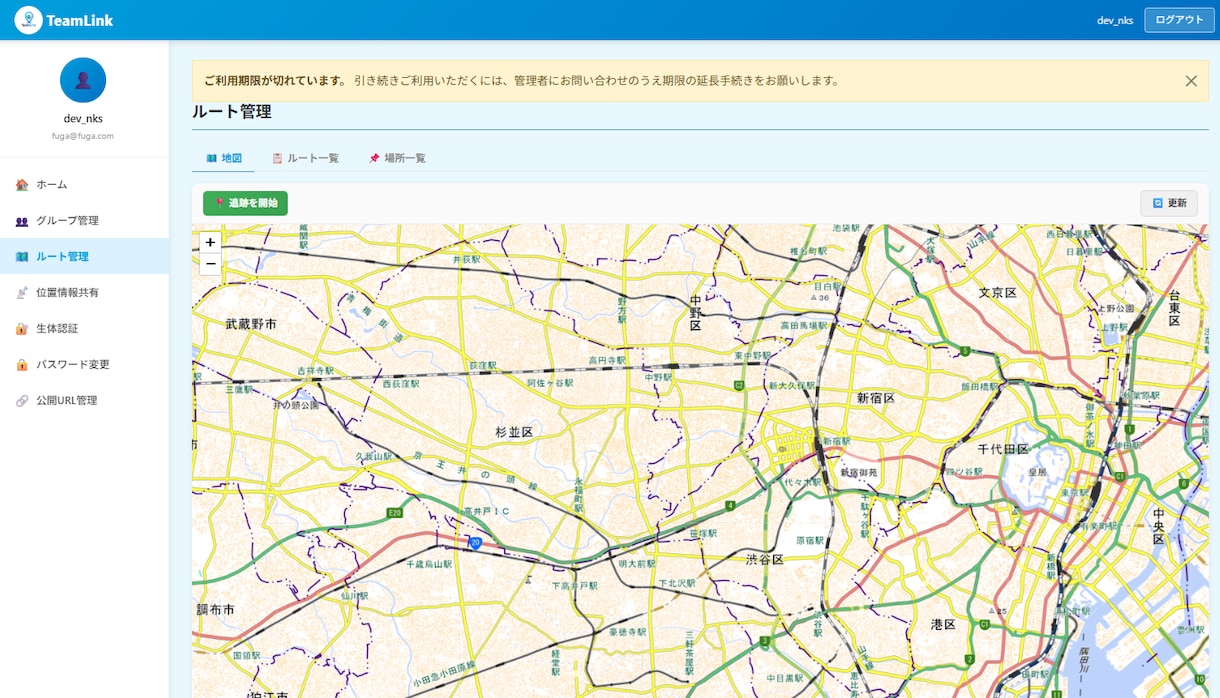Click the 原宿駅 station label on map
Screen dimensions: 1220x698
[810, 540]
